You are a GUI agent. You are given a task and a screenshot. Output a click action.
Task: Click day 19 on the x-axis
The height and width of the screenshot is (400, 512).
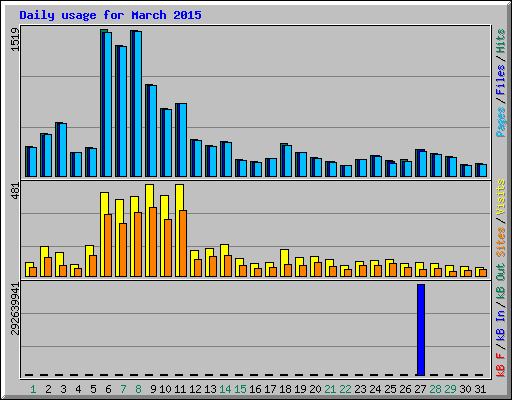pyautogui.click(x=300, y=389)
